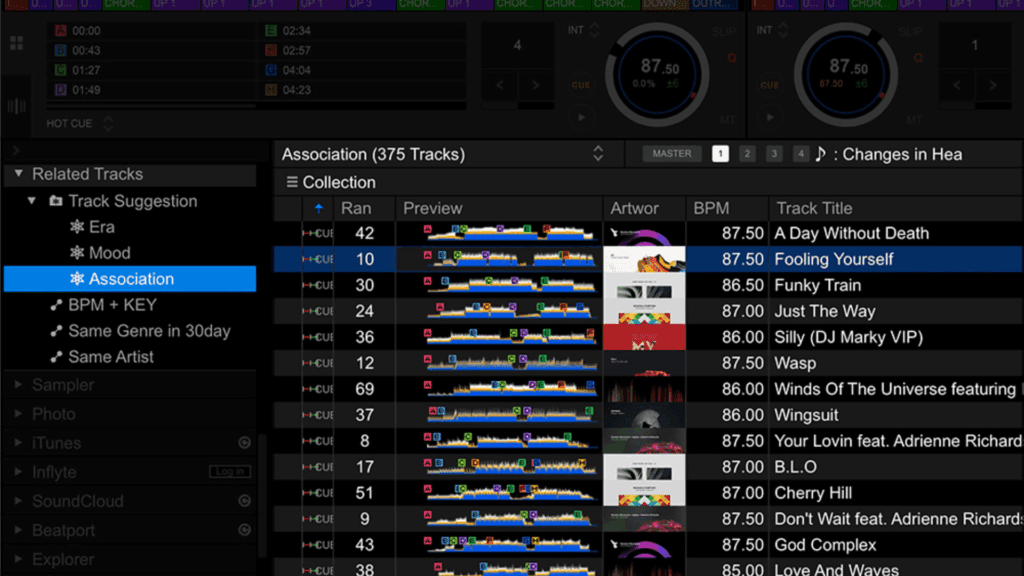Click waveform preview of Fooling Yourself
Viewport: 1024px width, 576px height.
point(500,259)
